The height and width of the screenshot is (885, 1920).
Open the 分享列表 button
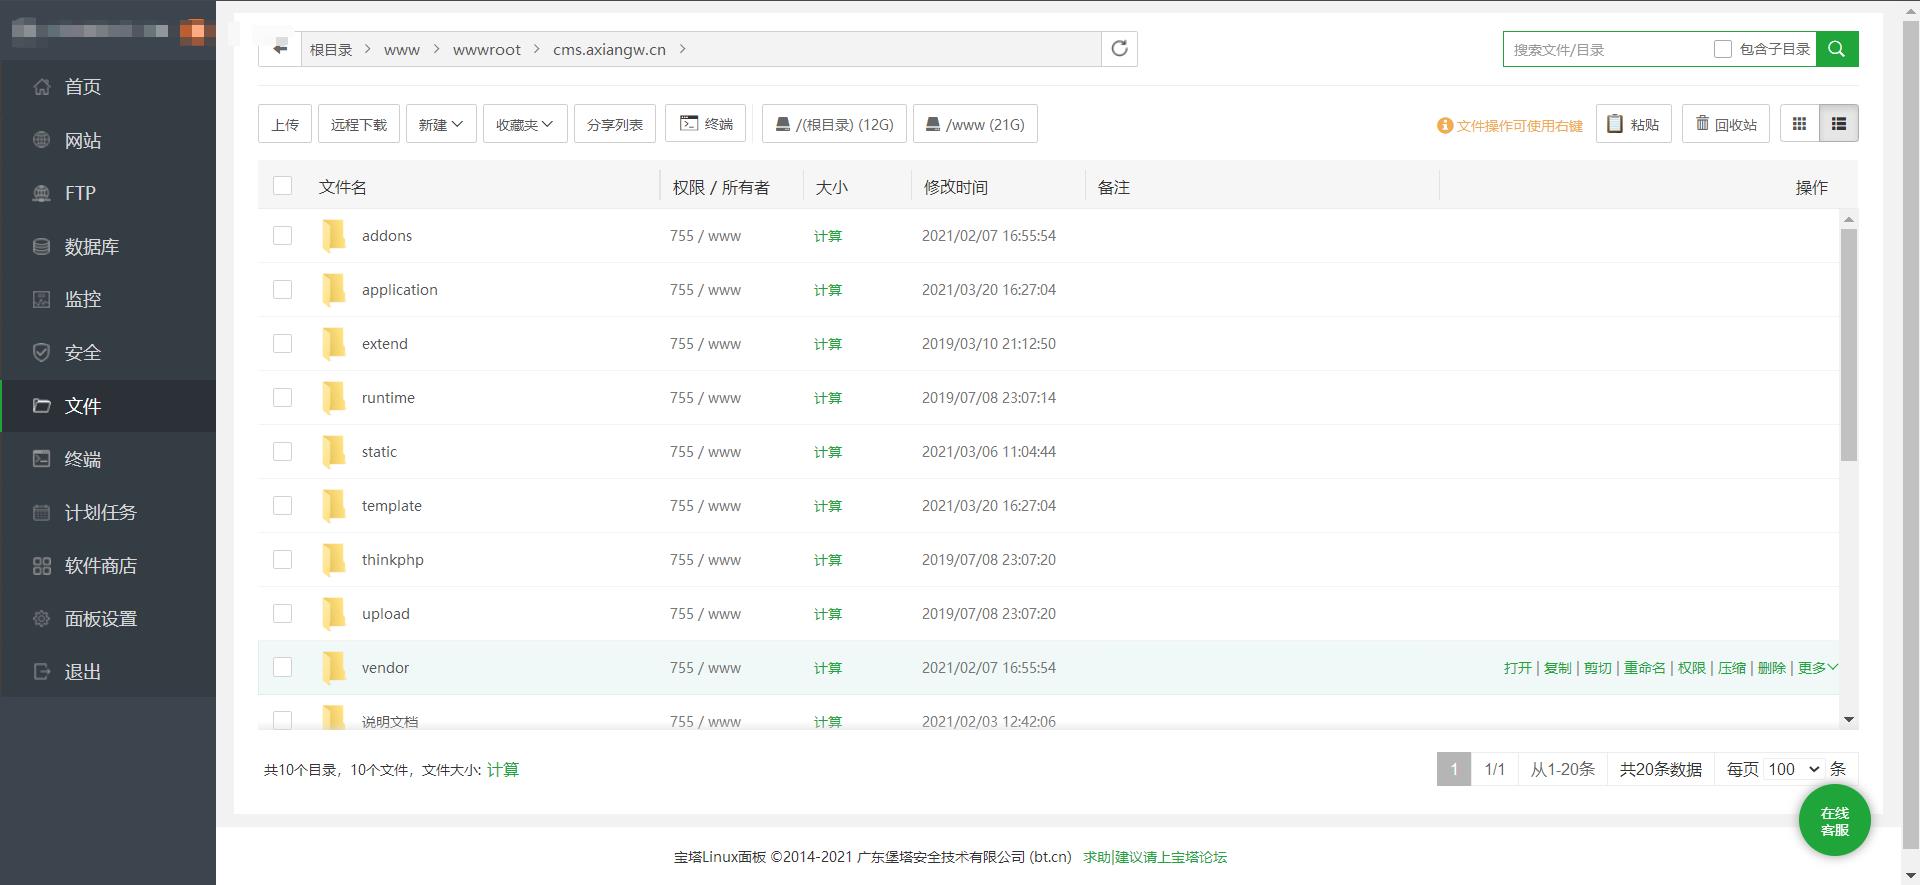615,124
